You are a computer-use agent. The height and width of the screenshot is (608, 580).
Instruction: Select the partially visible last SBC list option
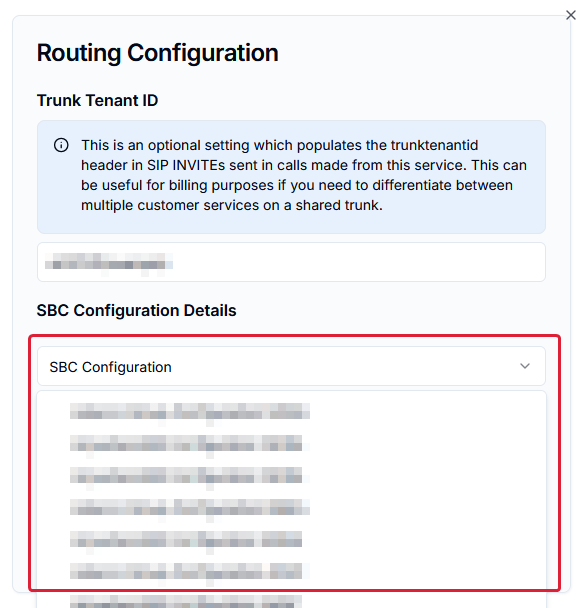[186, 602]
